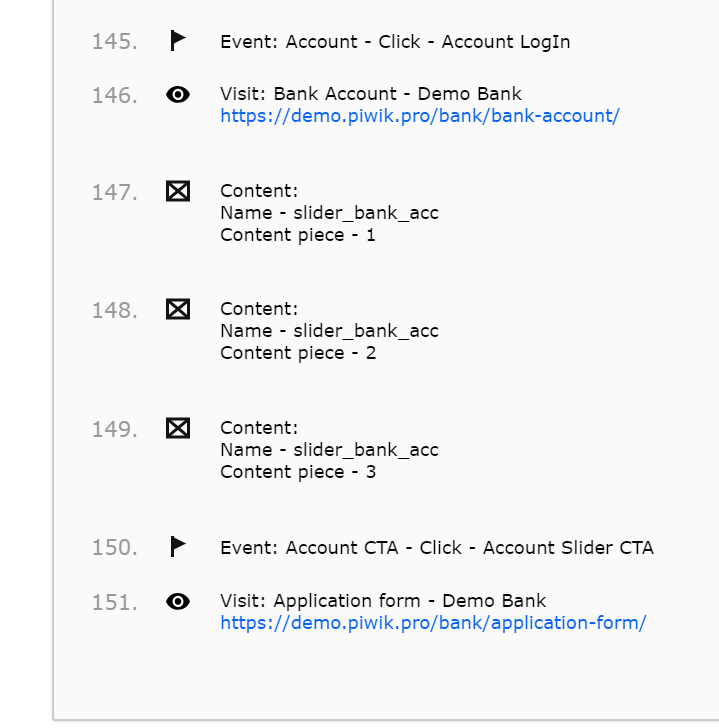Click flag icon for event 150
The image size is (719, 728).
pyautogui.click(x=178, y=547)
